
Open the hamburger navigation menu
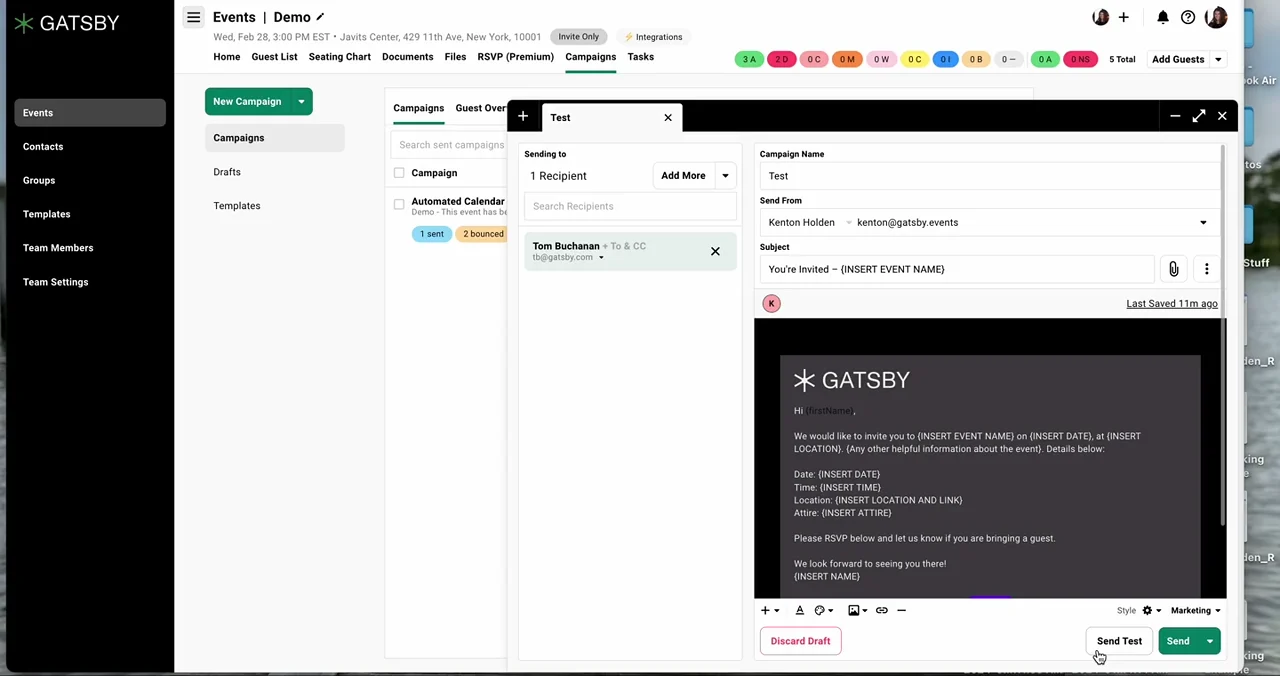[x=193, y=17]
